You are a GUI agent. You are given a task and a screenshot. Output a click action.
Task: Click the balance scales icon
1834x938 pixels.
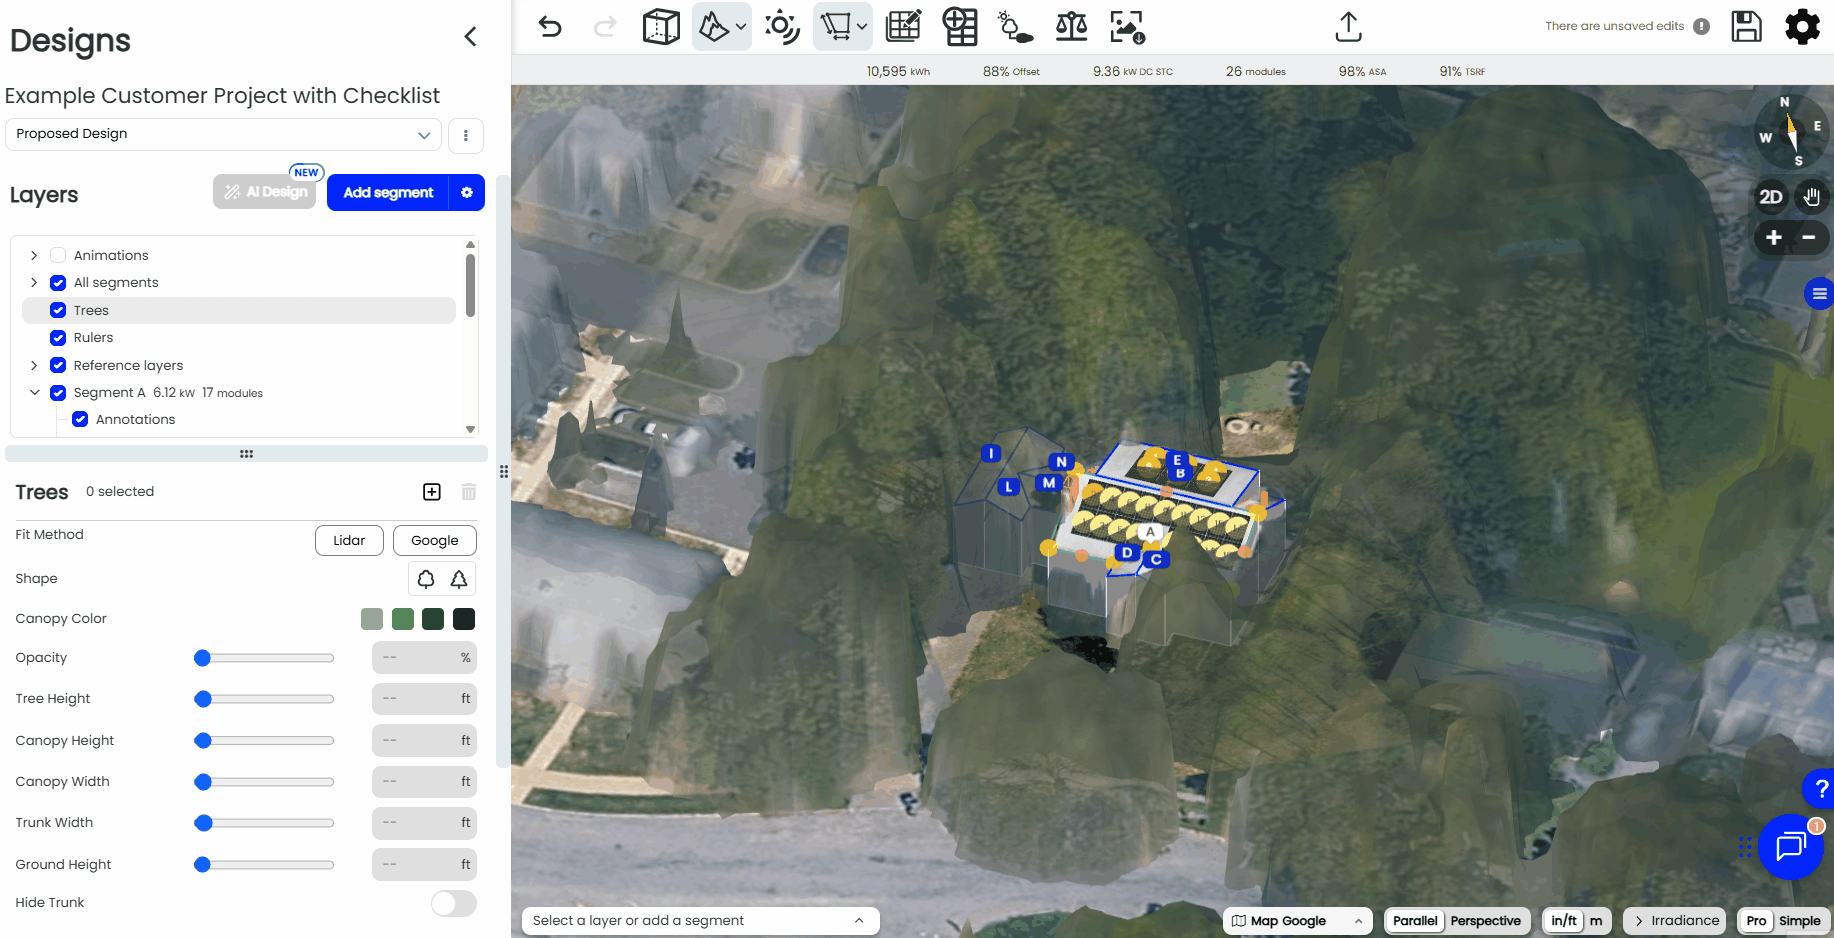tap(1071, 27)
